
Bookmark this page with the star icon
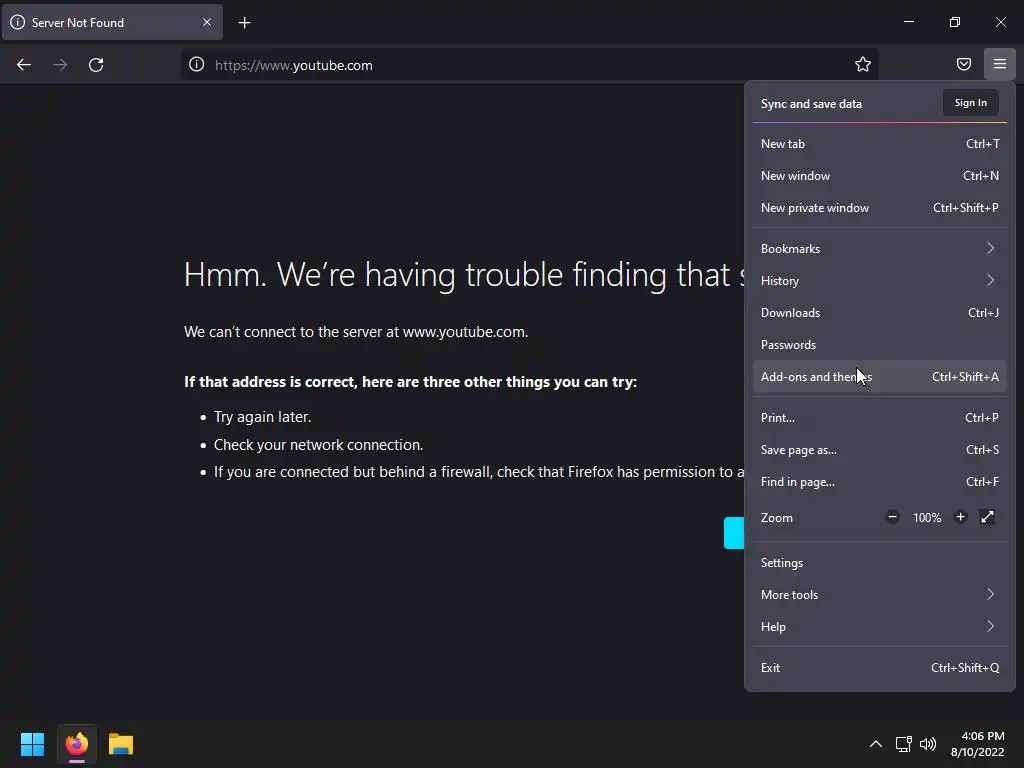pos(863,64)
